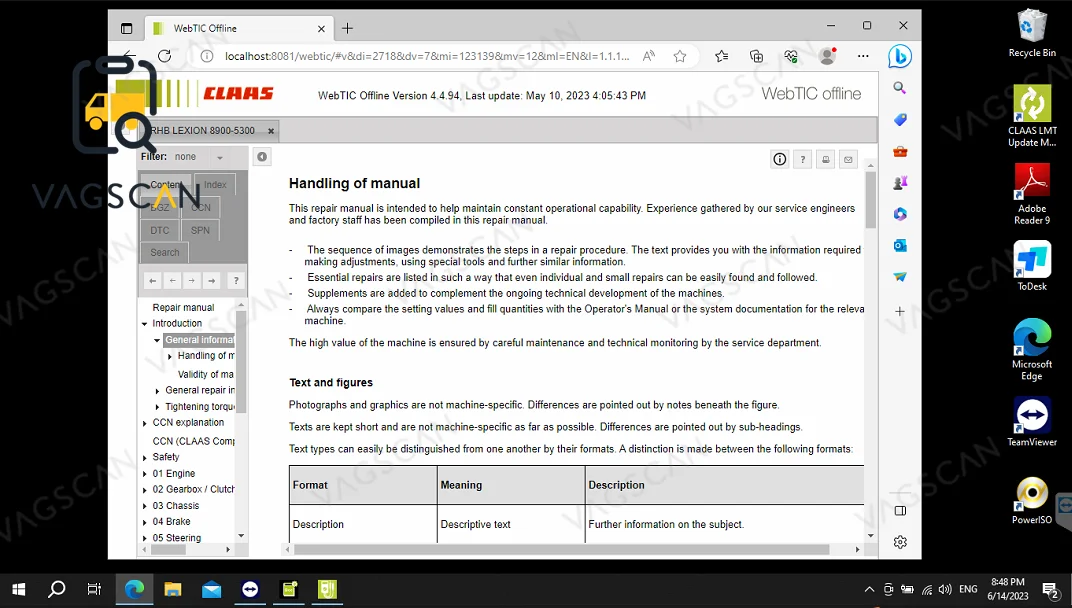
Task: Expand 01 Engine node
Action: [144, 474]
